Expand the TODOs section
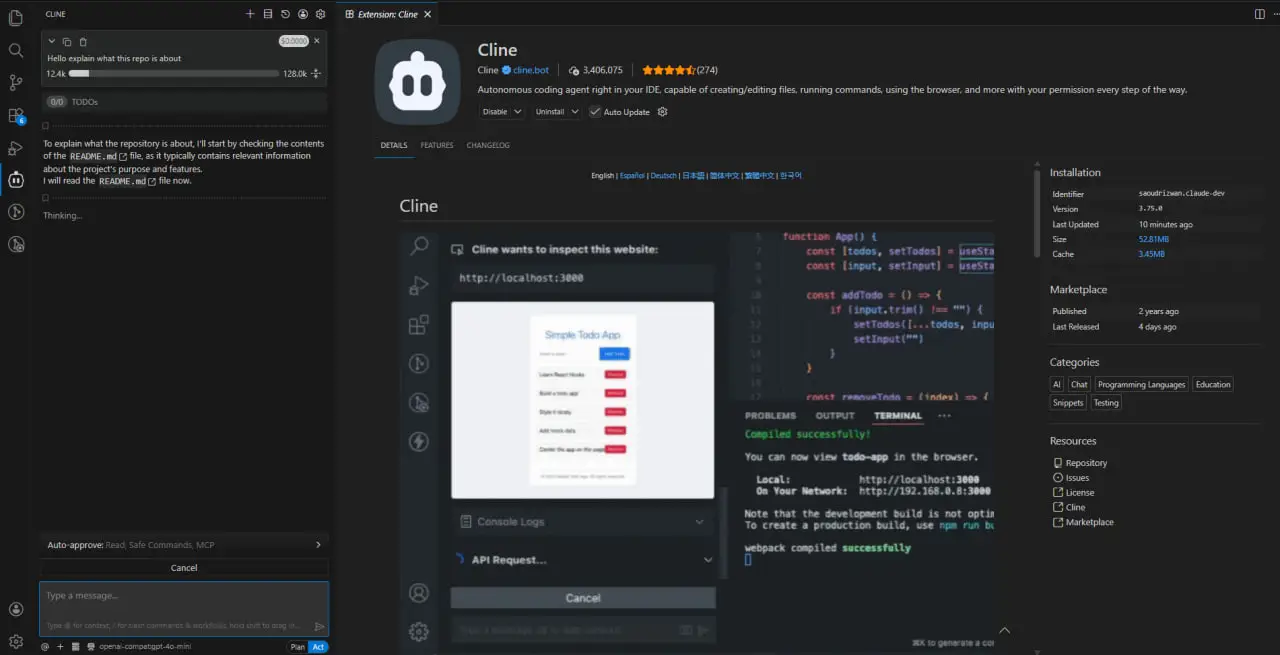This screenshot has width=1280, height=655. pos(184,102)
